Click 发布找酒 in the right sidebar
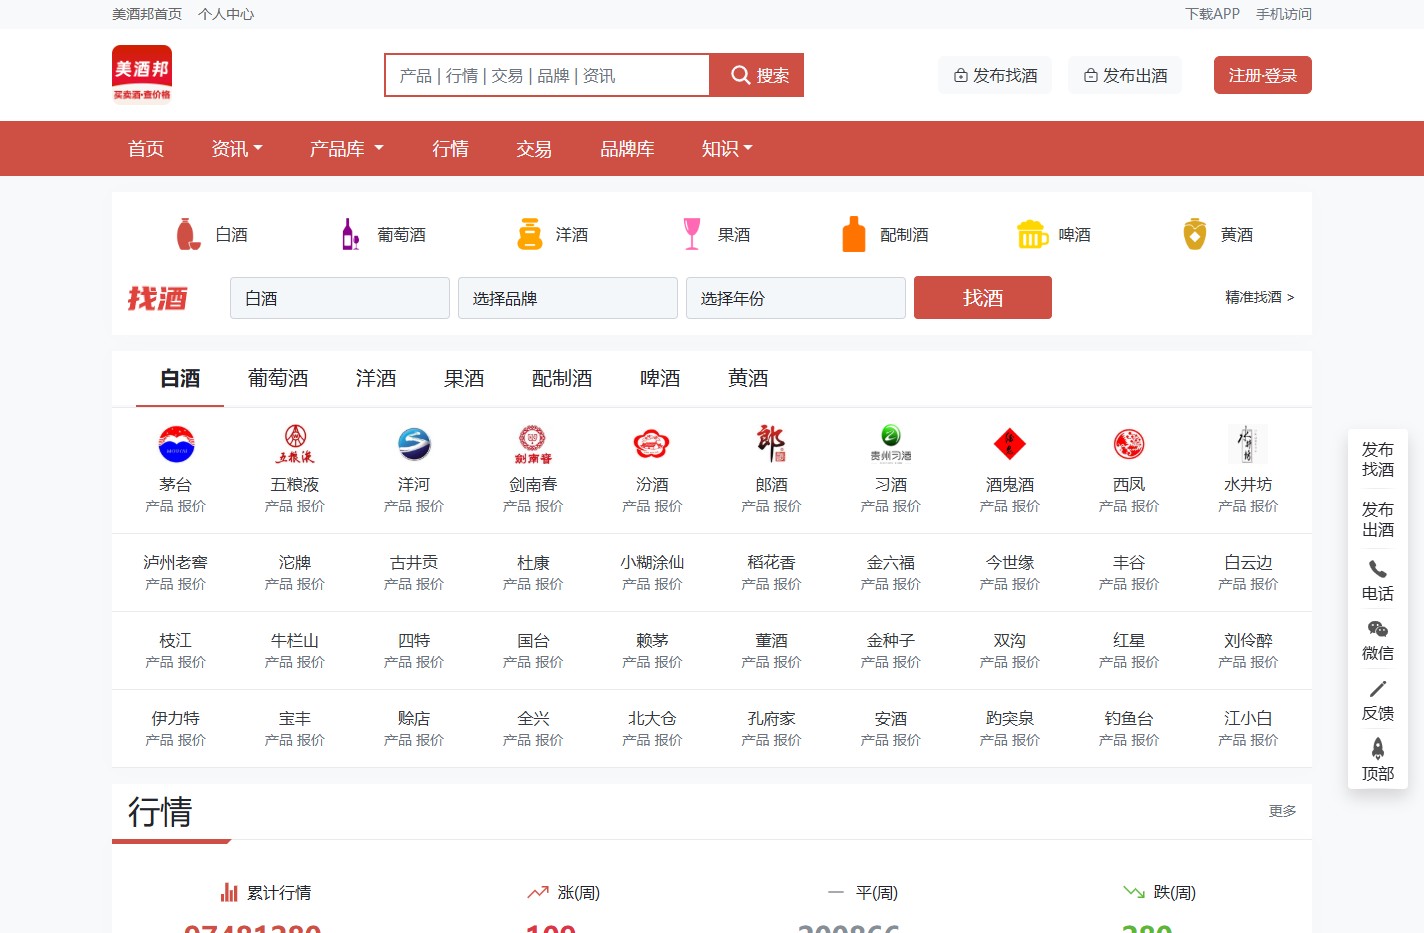Image resolution: width=1424 pixels, height=933 pixels. pyautogui.click(x=1378, y=459)
